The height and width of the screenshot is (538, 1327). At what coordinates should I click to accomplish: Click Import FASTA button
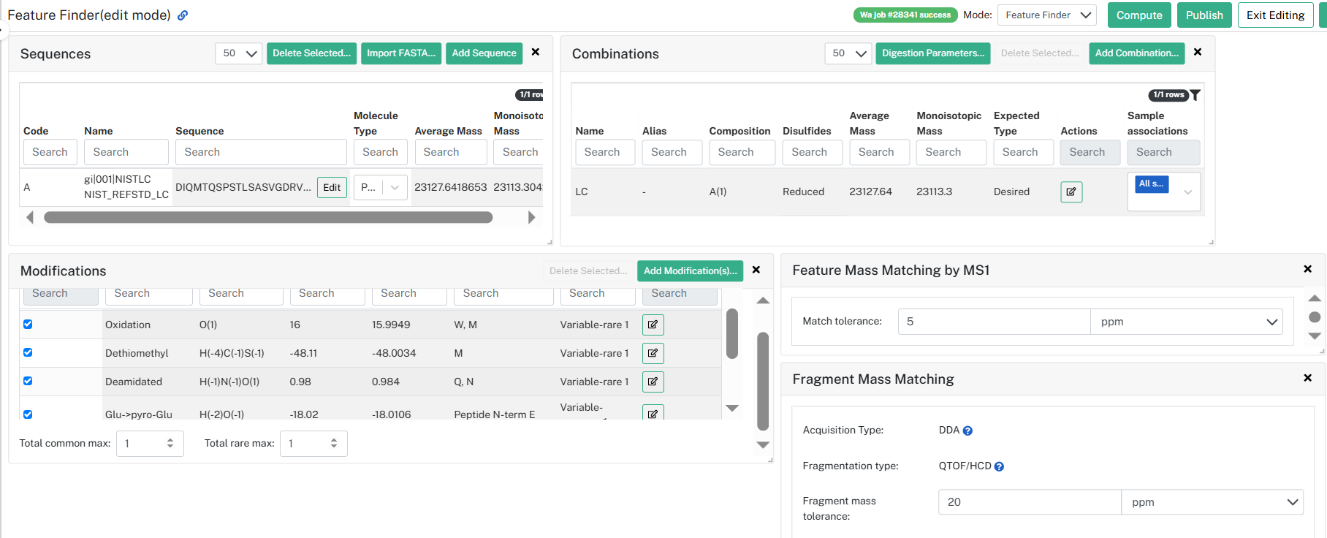401,53
